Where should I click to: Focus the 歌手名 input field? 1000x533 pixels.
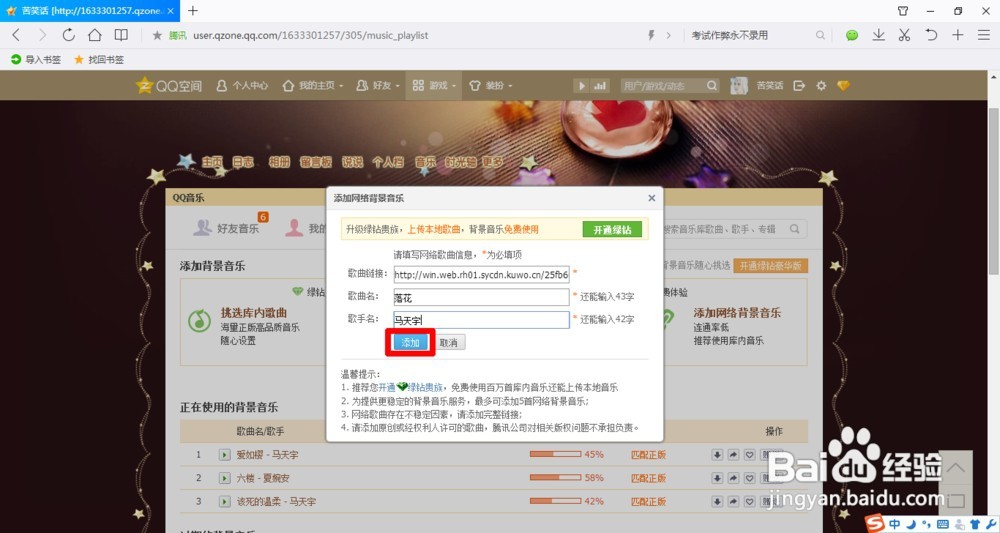482,319
